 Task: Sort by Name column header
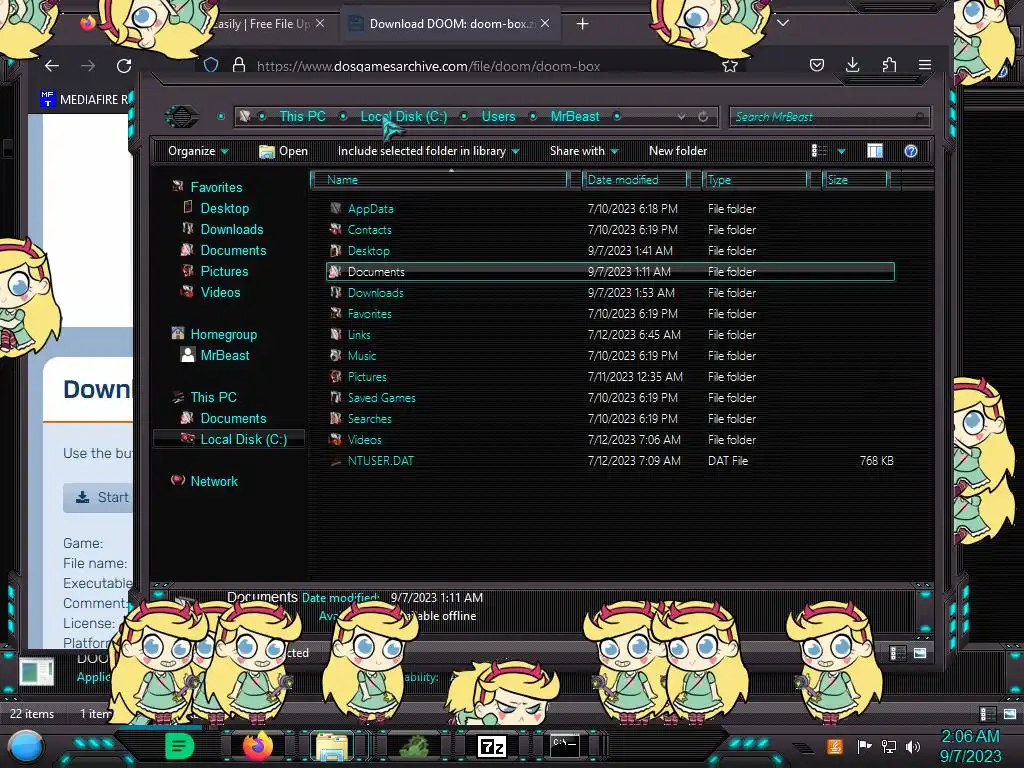pyautogui.click(x=439, y=180)
